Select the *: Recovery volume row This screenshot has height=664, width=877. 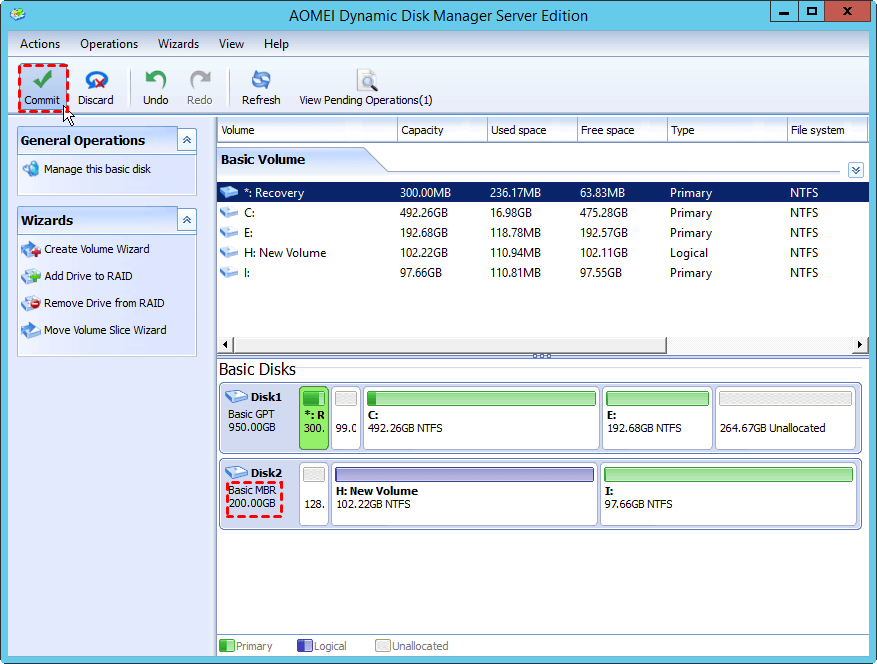(x=543, y=192)
